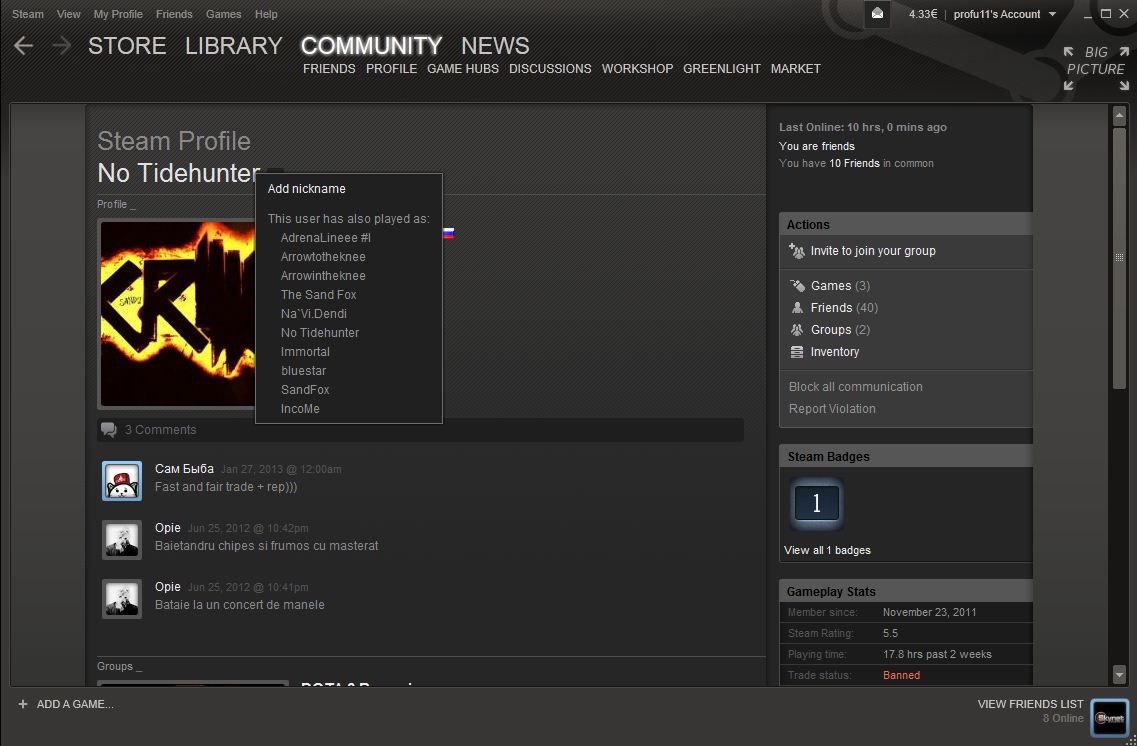Open the Friends (40) link
1137x746 pixels.
click(x=844, y=307)
